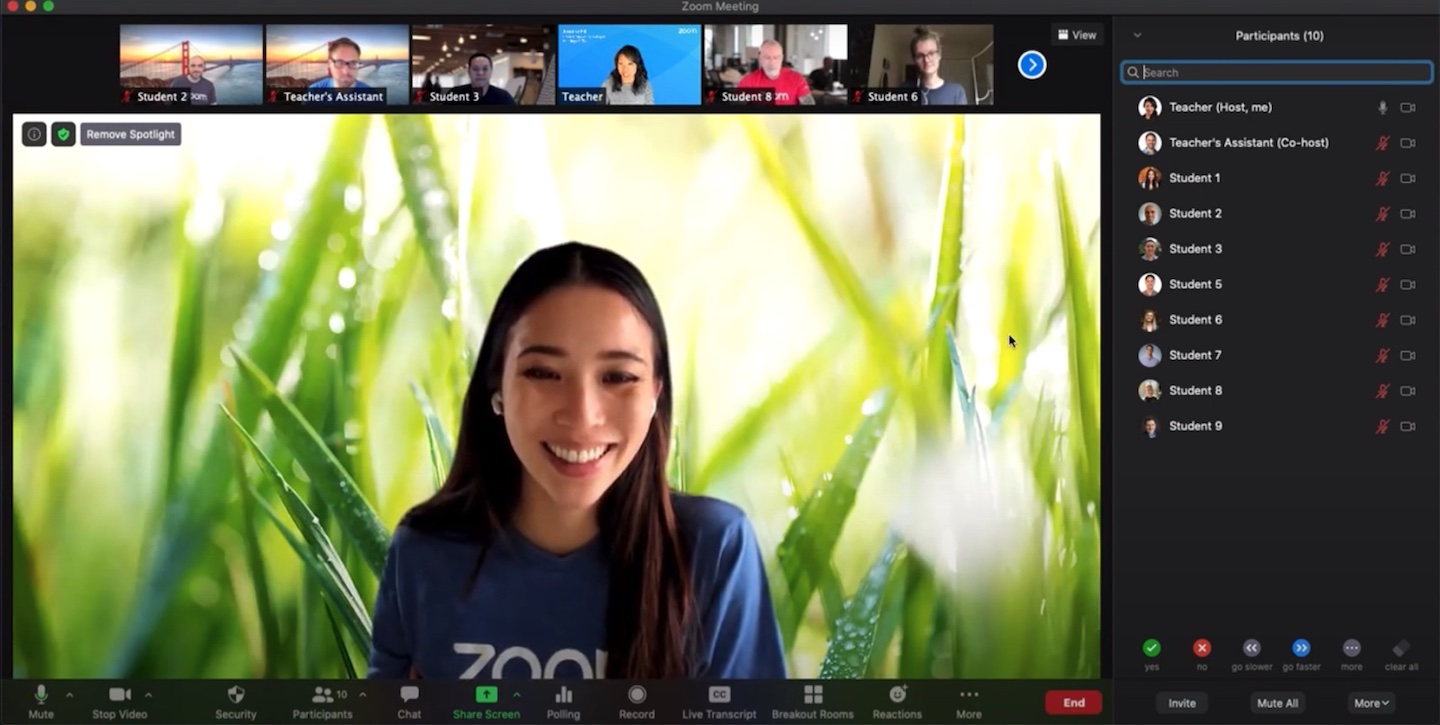This screenshot has height=725, width=1440.
Task: Start a Polling session
Action: point(563,700)
